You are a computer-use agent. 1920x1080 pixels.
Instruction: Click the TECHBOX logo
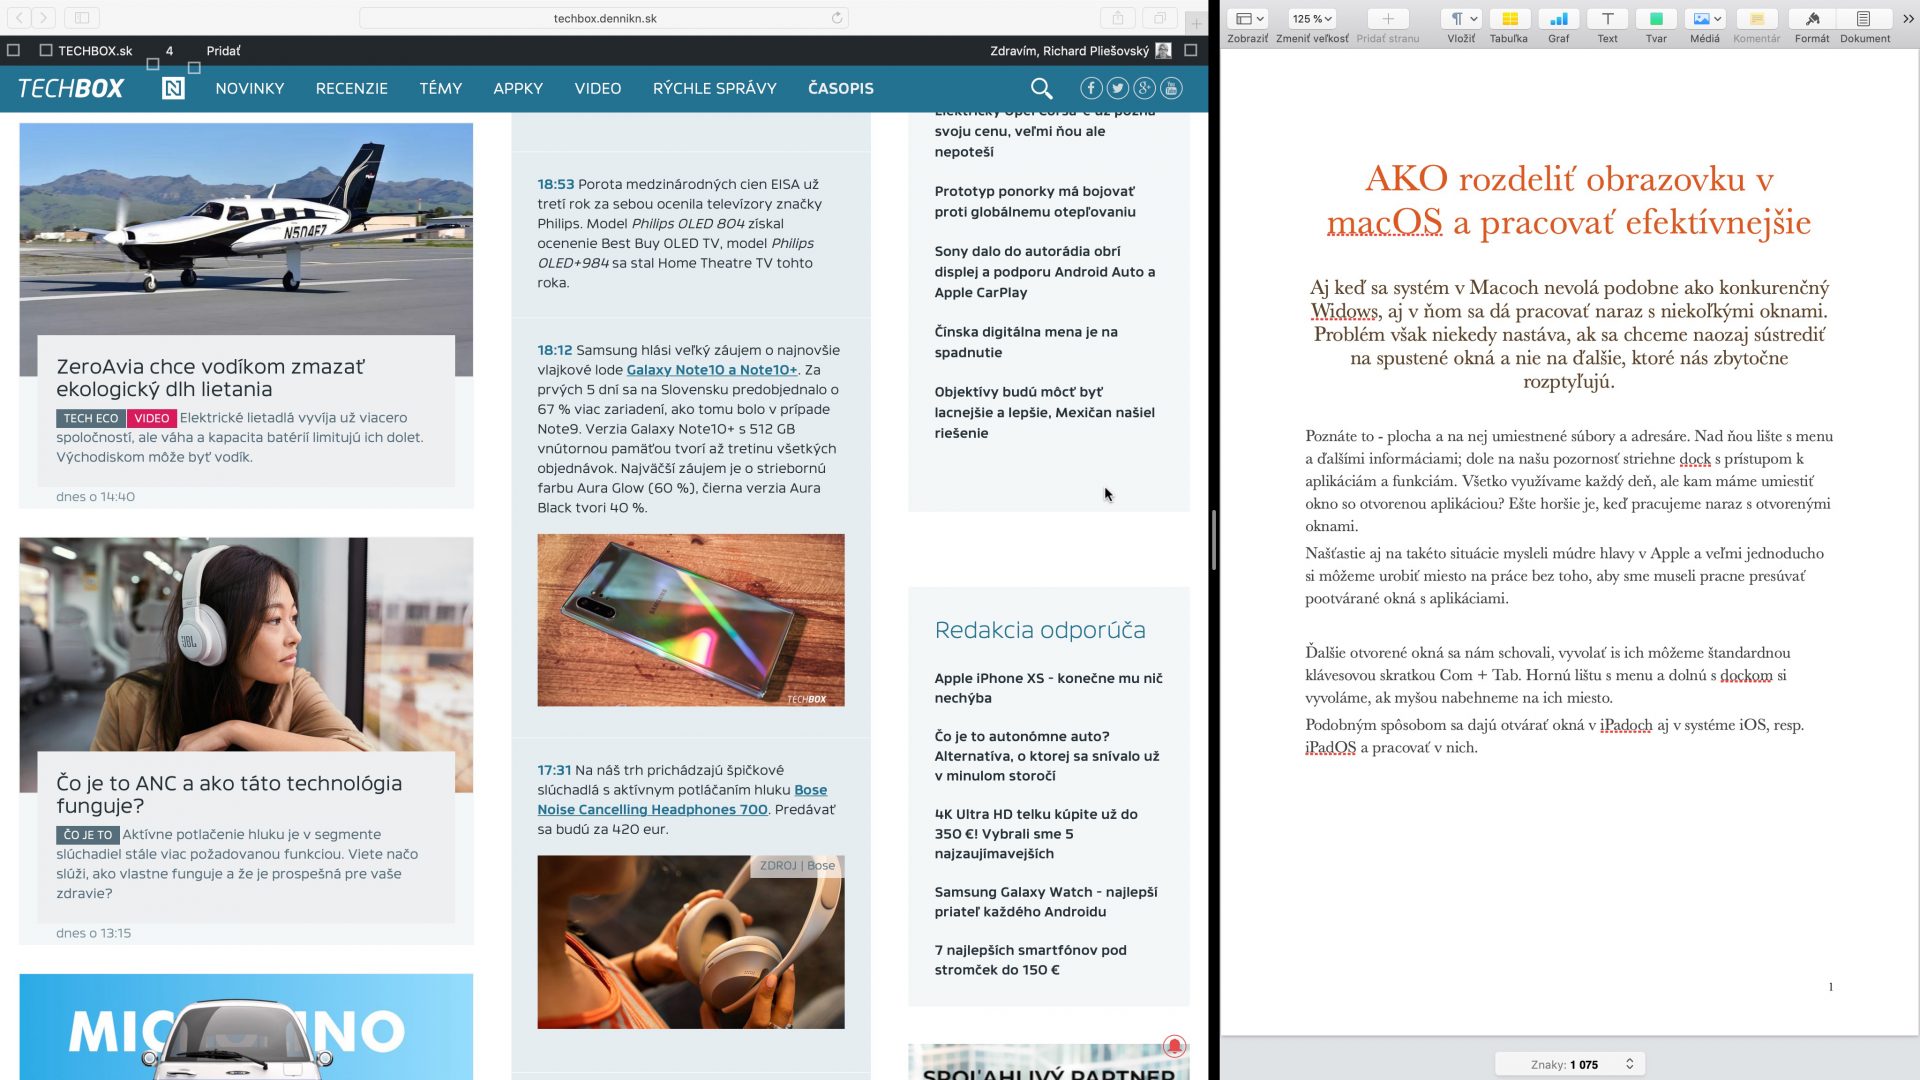click(70, 88)
